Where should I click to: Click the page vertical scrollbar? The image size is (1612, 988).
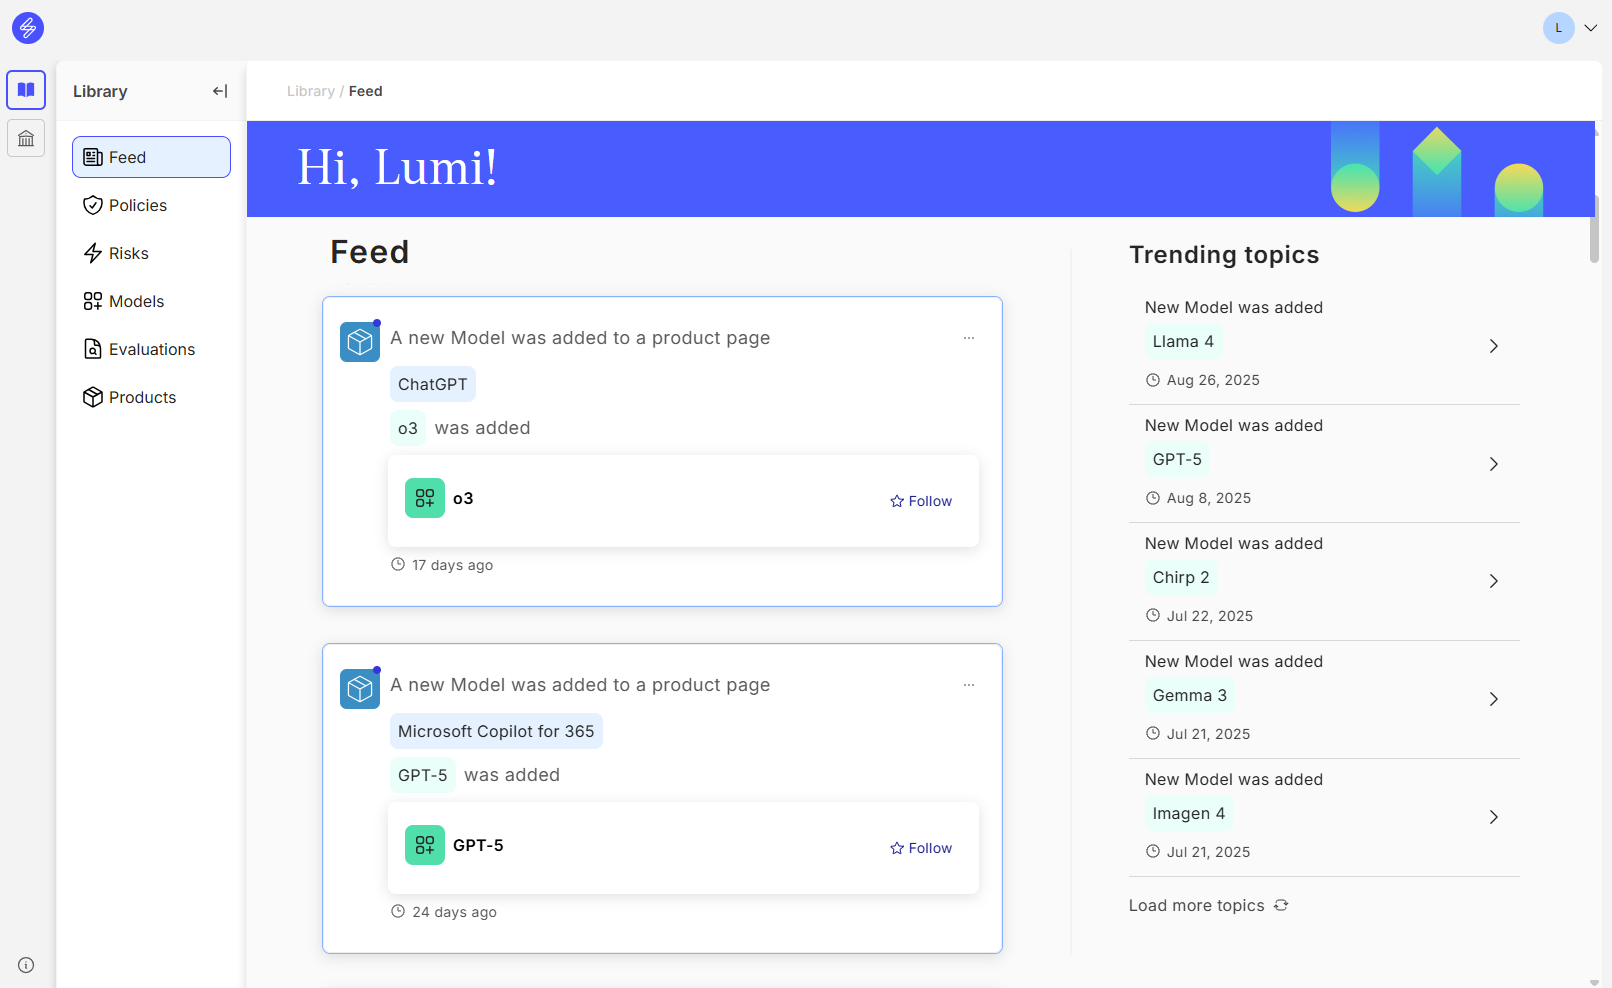pos(1594,230)
